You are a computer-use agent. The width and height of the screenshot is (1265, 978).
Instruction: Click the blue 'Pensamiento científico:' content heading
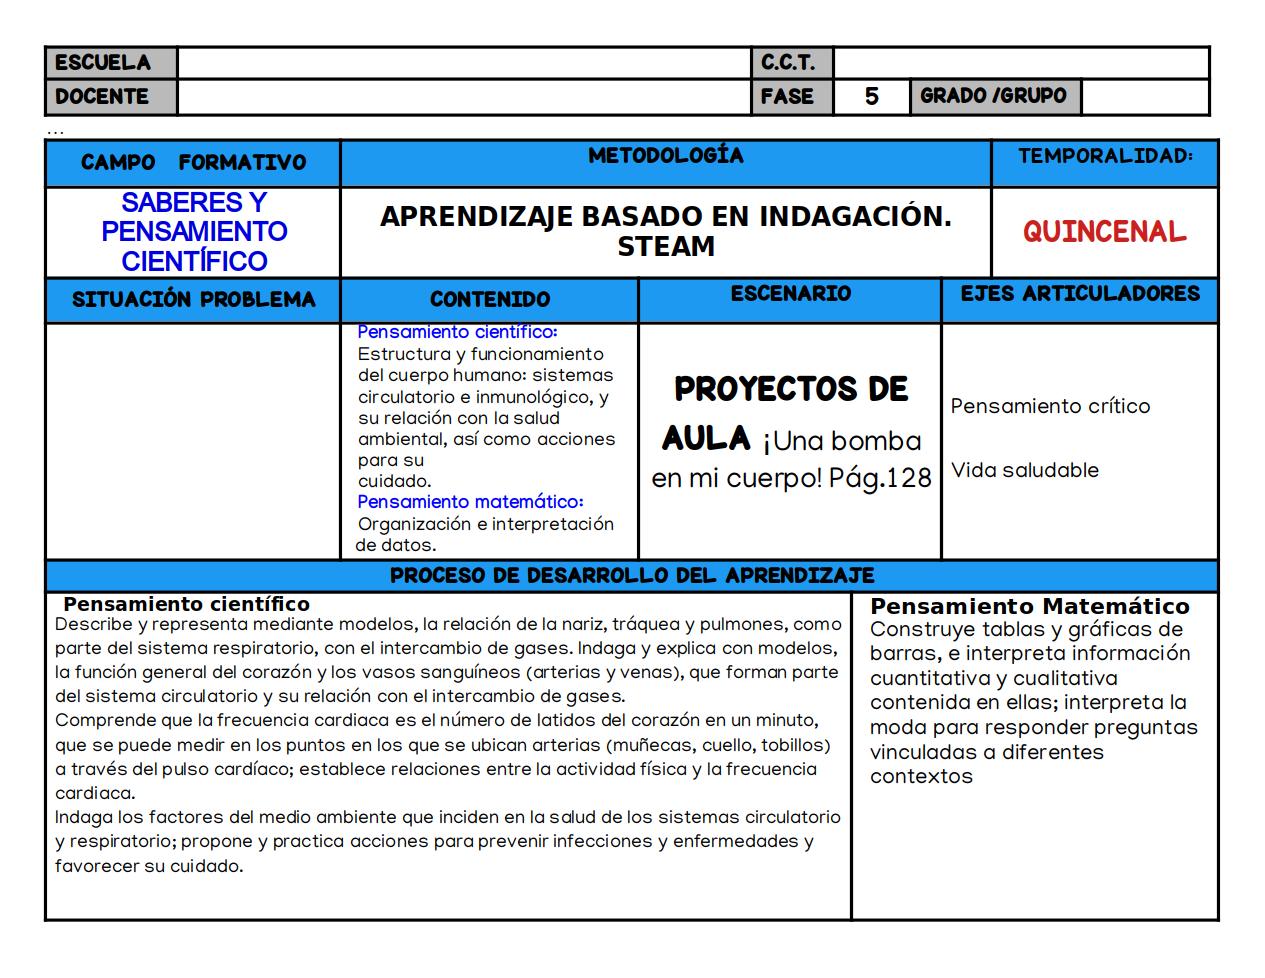click(457, 332)
